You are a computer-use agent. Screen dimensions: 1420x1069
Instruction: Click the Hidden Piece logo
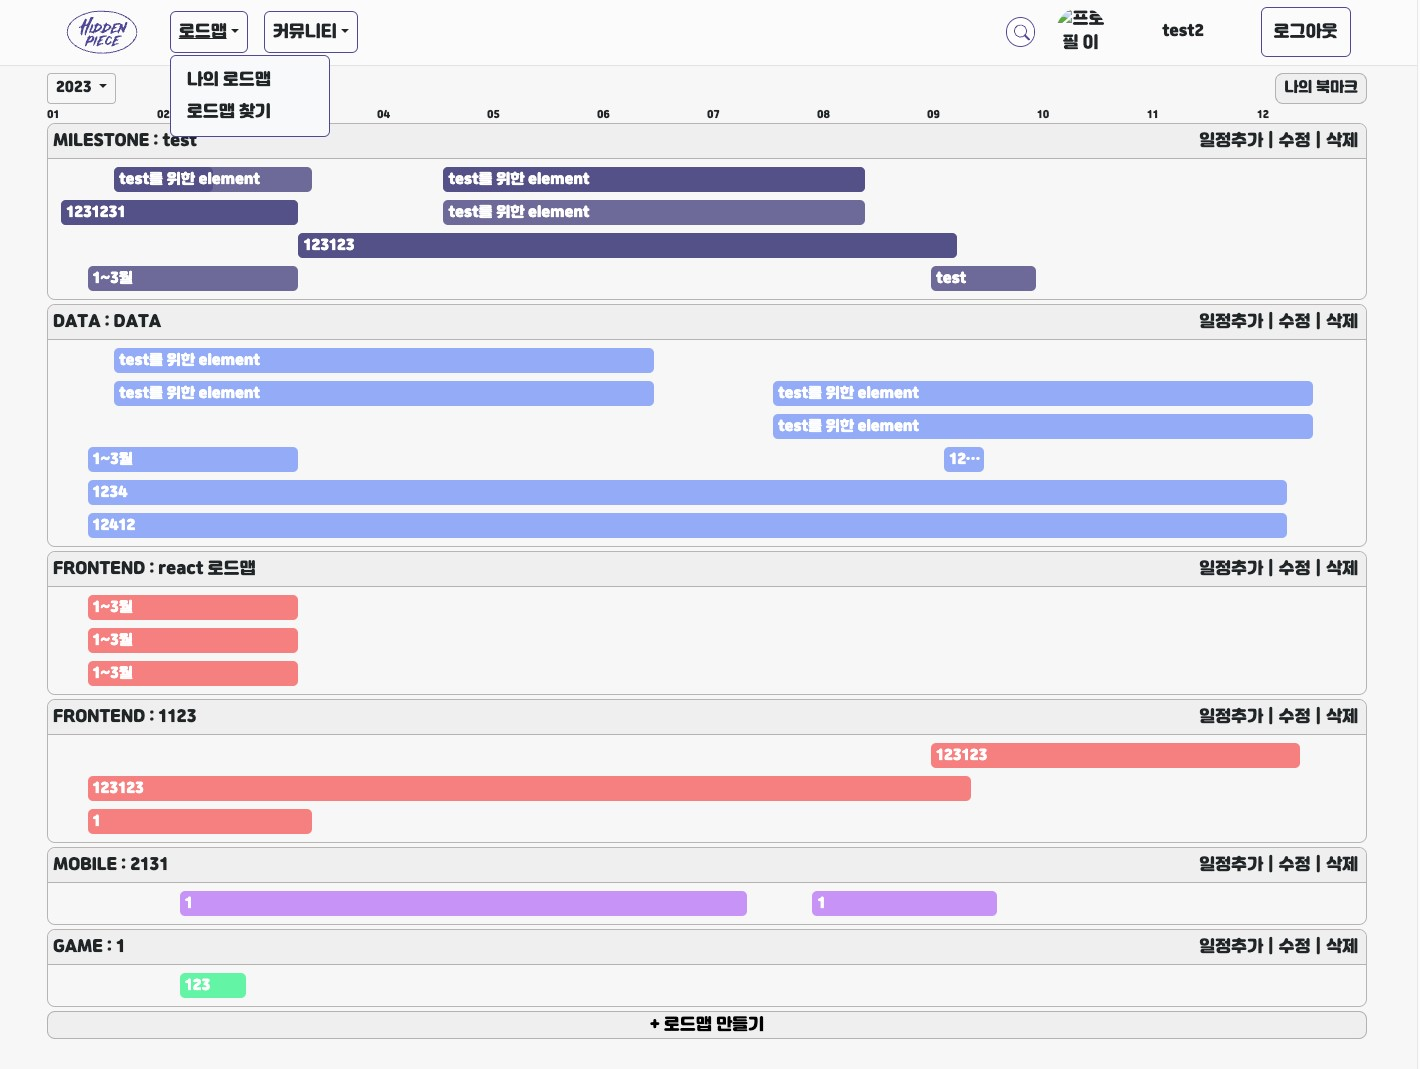(101, 31)
